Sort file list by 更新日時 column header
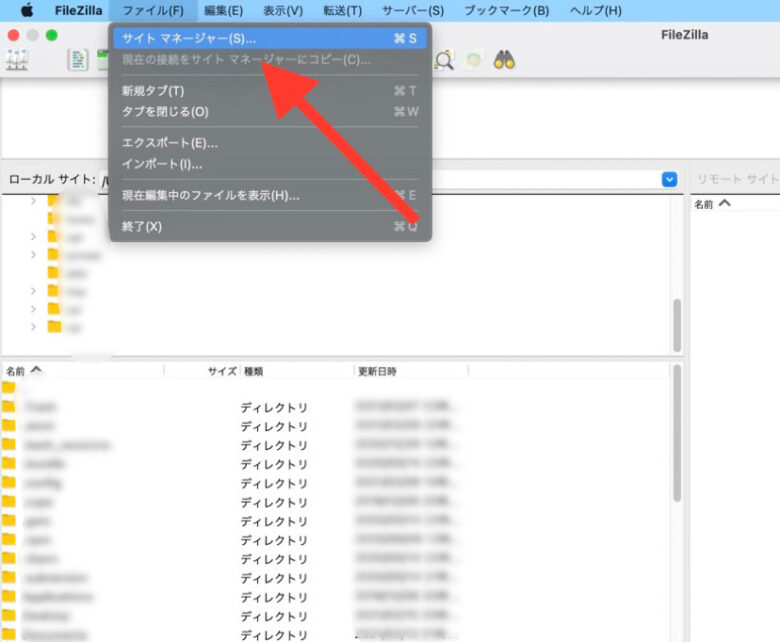Image resolution: width=780 pixels, height=642 pixels. (378, 371)
